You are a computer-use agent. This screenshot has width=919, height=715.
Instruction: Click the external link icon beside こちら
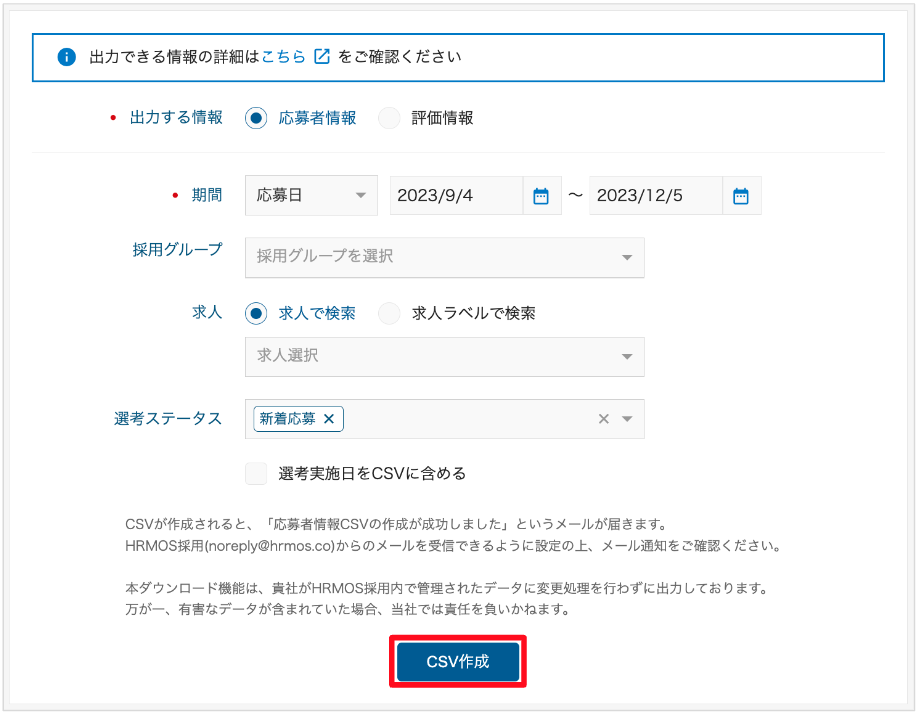(x=321, y=57)
